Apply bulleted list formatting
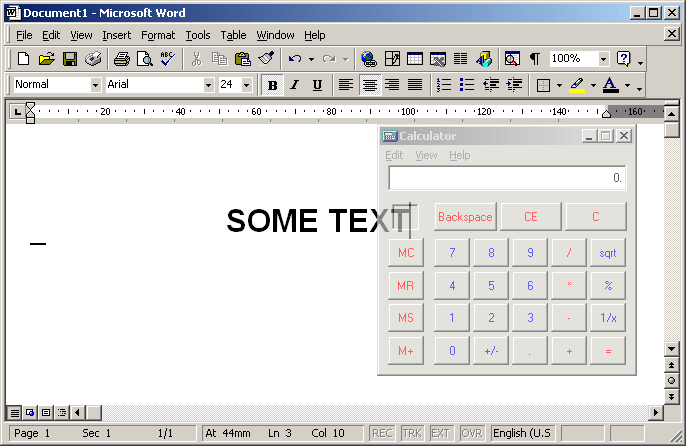 tap(467, 84)
